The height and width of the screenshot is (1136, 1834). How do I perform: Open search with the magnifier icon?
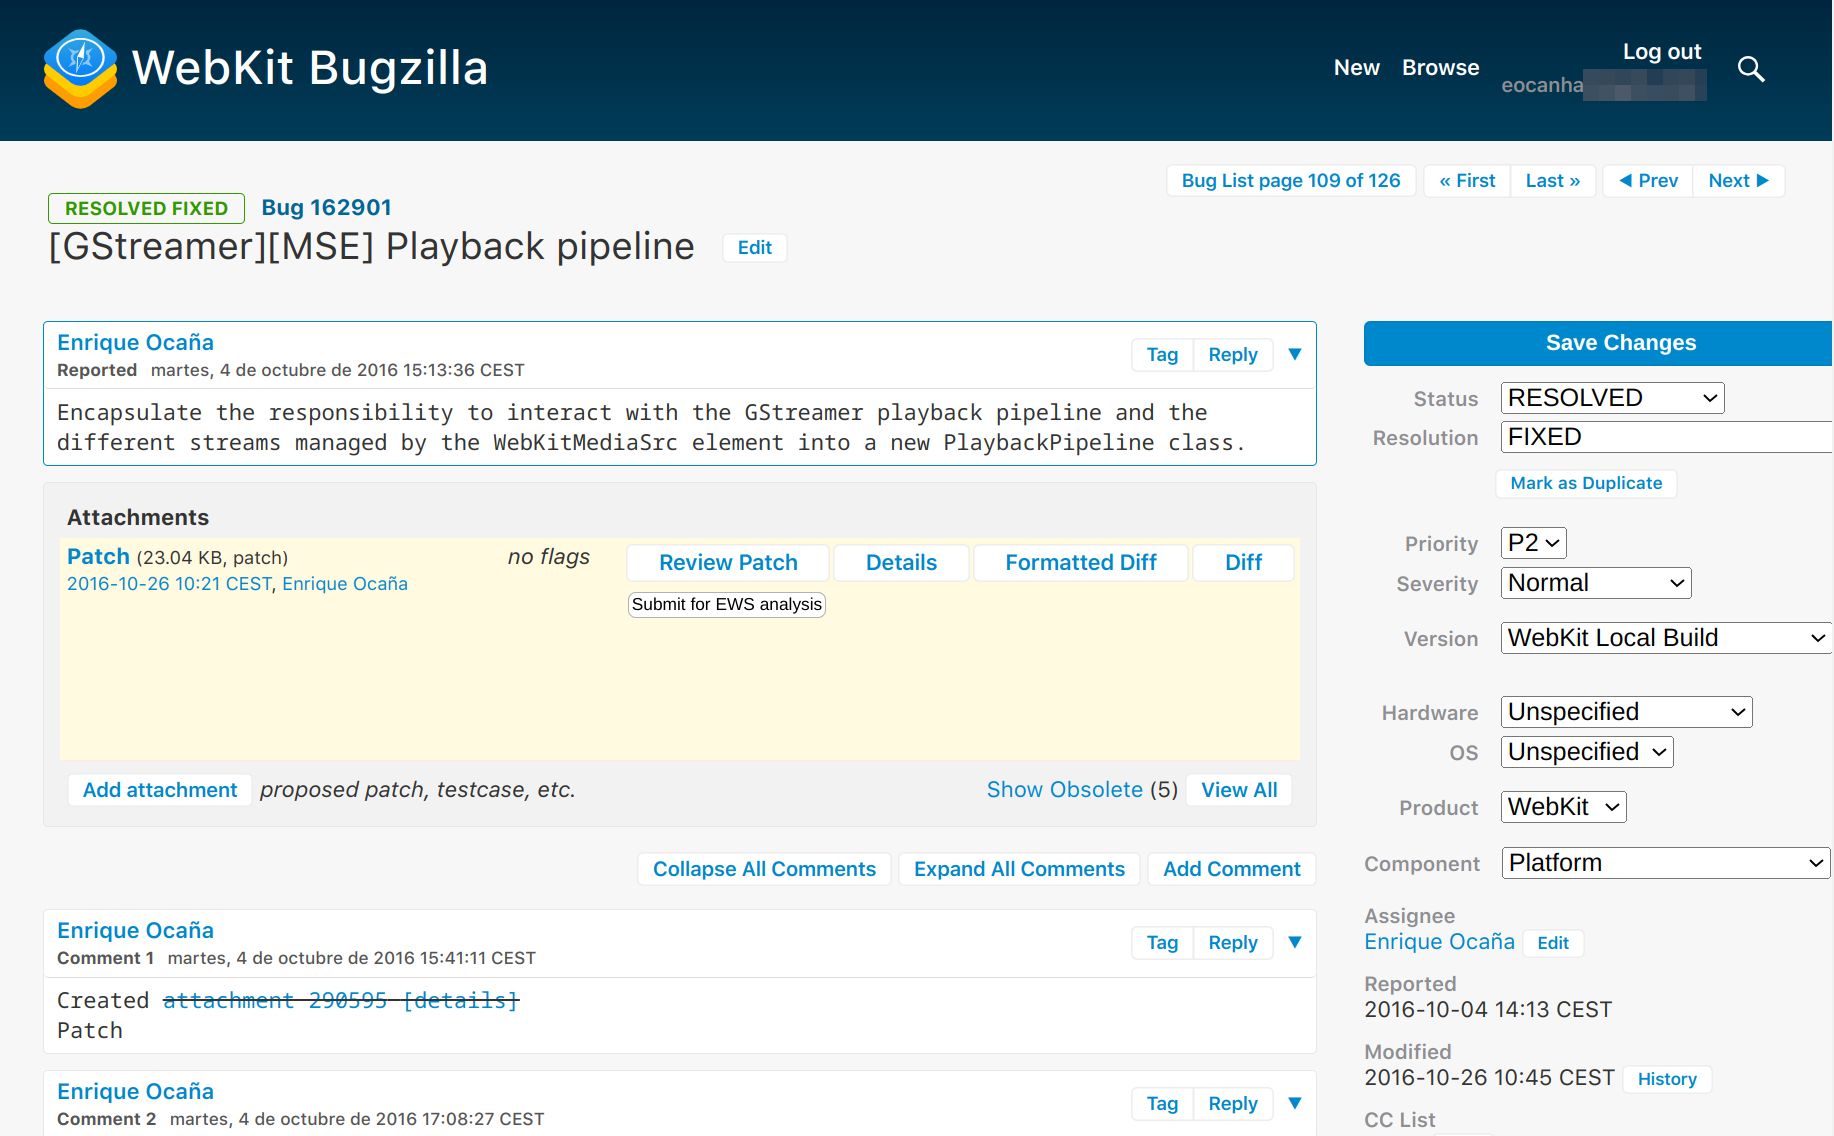(x=1751, y=69)
